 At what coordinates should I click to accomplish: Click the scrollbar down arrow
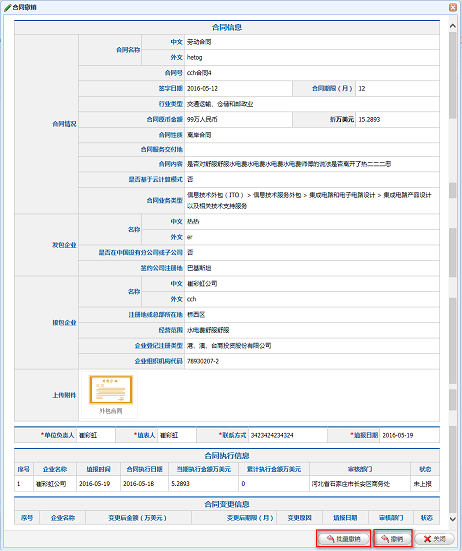(453, 519)
